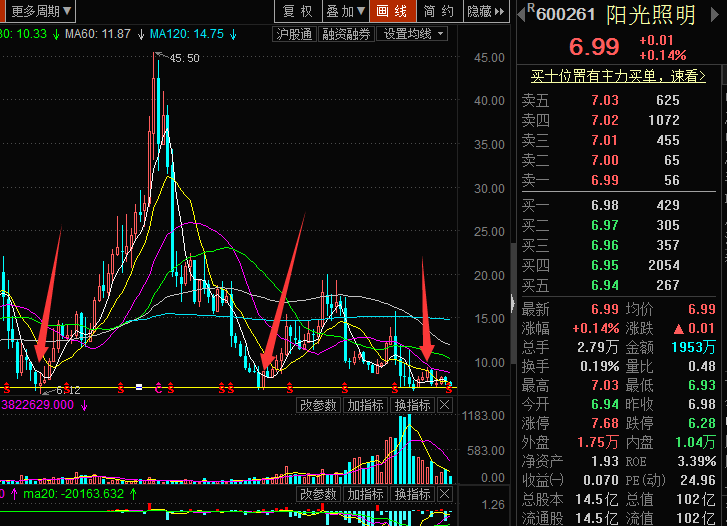Click 隐藏 to hide side panel
This screenshot has width=727, height=526.
pyautogui.click(x=486, y=11)
